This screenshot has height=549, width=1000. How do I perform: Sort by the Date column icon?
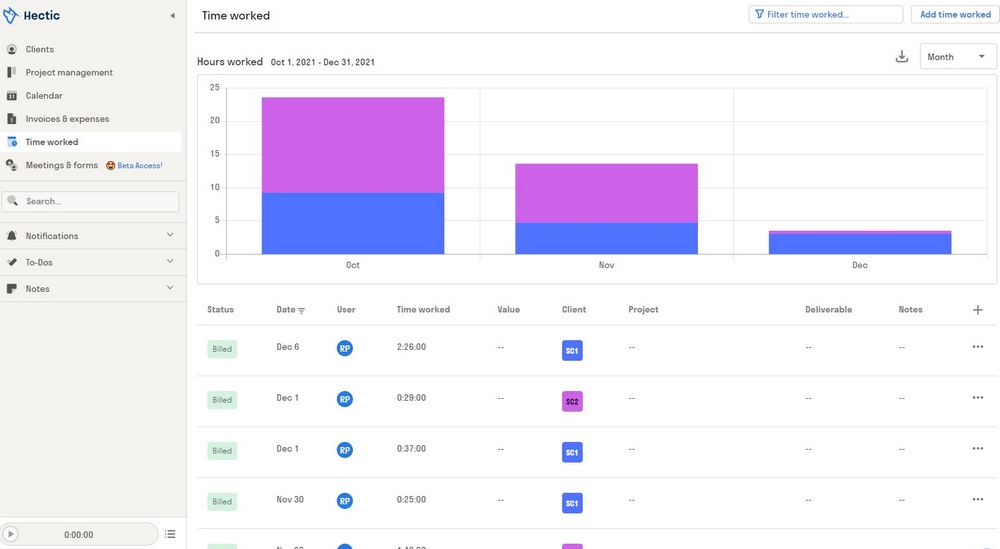tap(302, 311)
